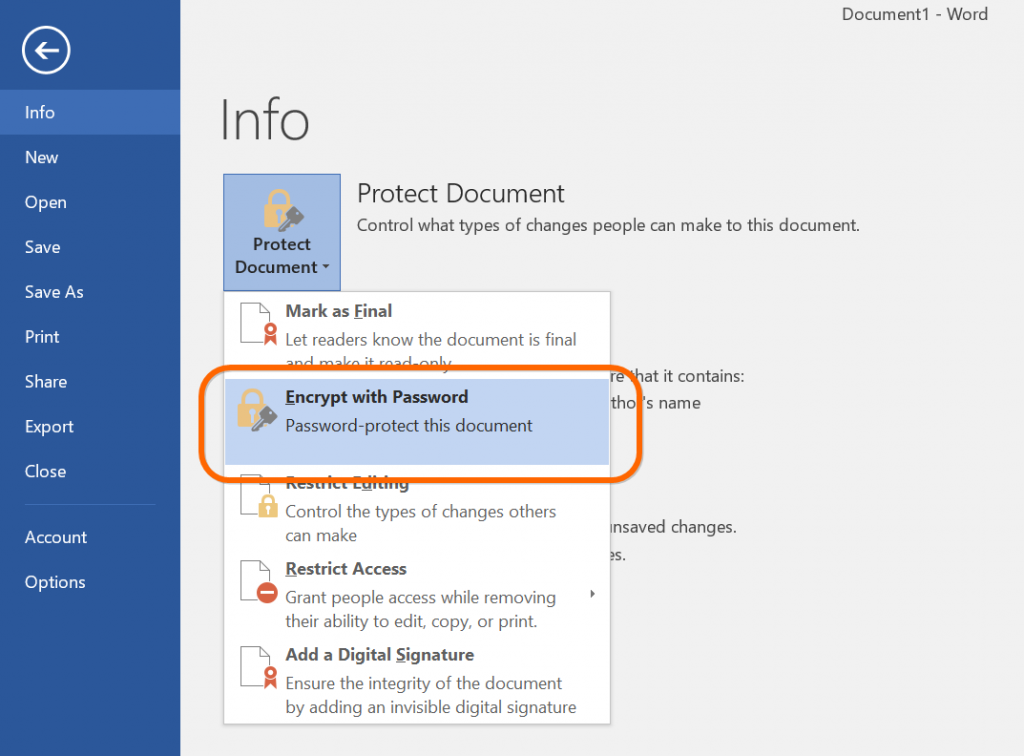Open Word Options
Screen dimensions: 1024x756
(55, 582)
